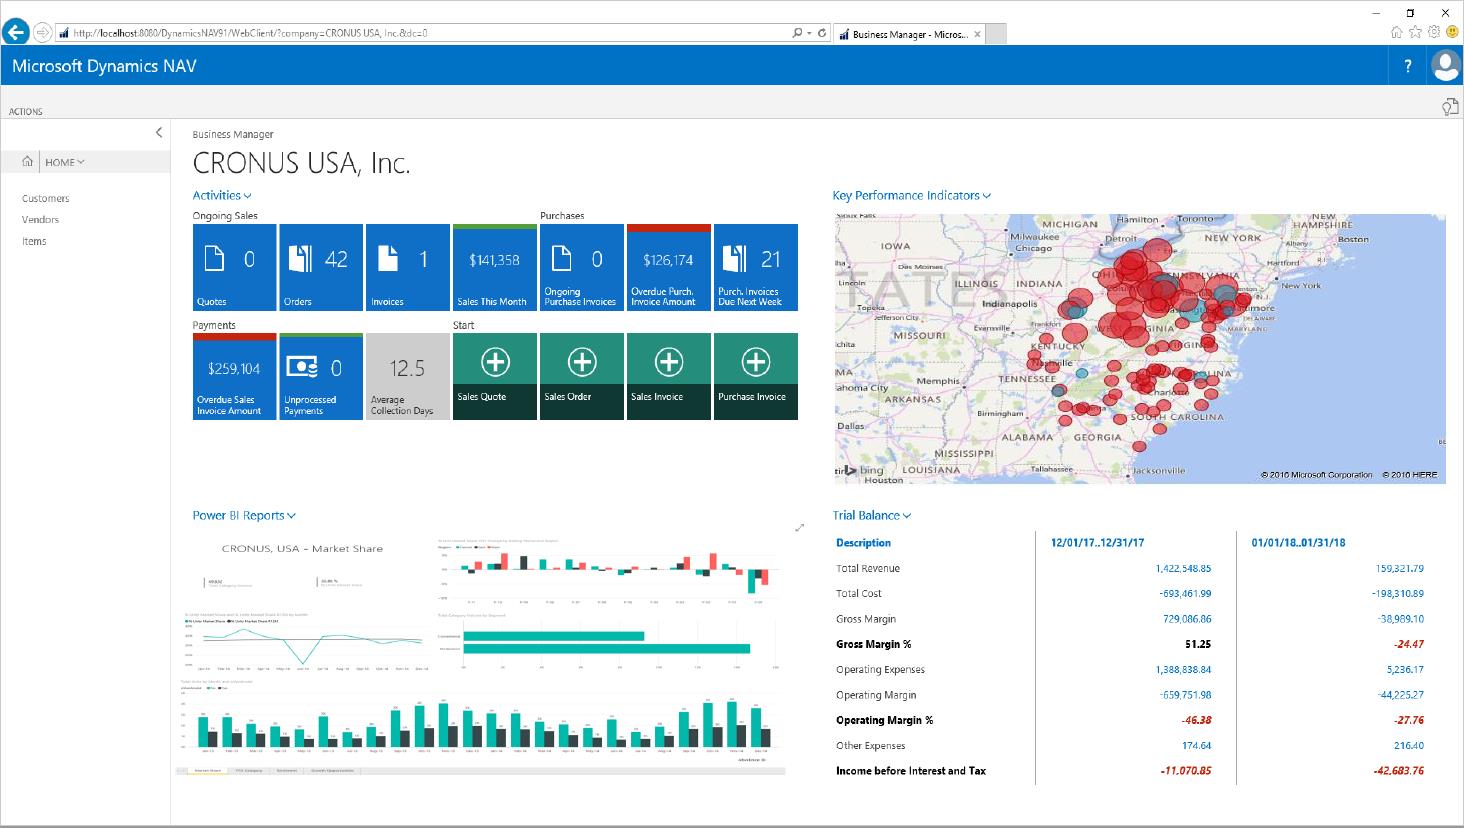Open the HOME navigation dropdown
Image resolution: width=1464 pixels, height=828 pixels.
click(x=65, y=162)
